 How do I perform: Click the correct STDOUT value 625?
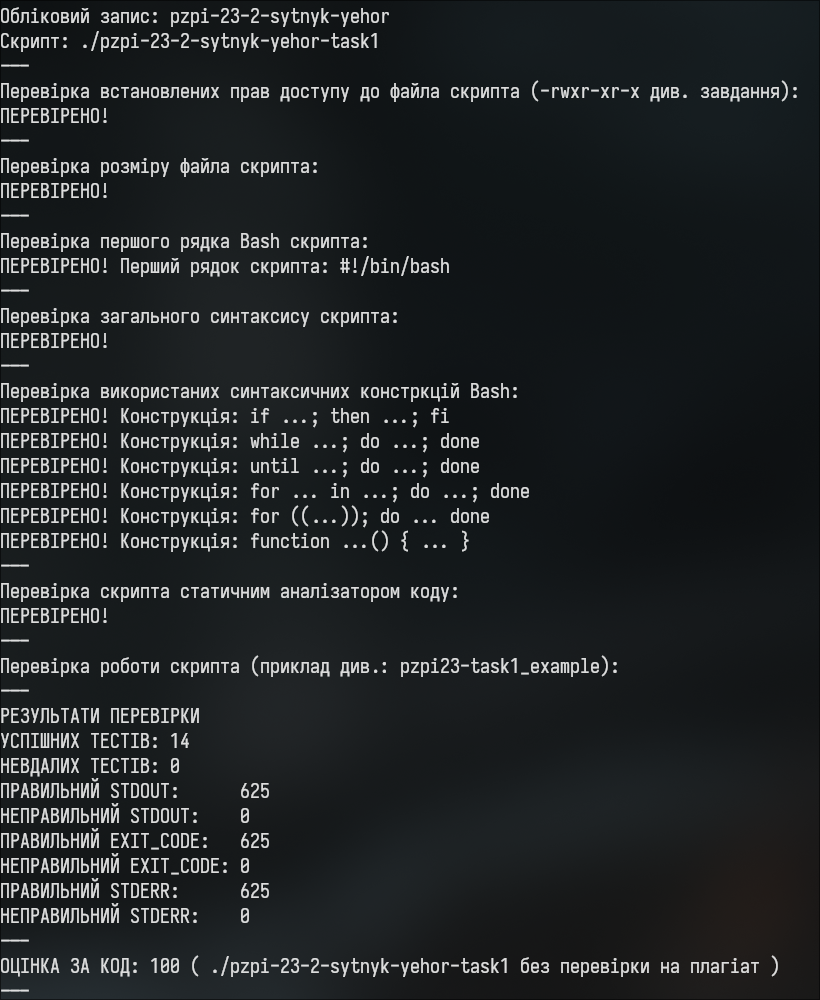coord(255,791)
